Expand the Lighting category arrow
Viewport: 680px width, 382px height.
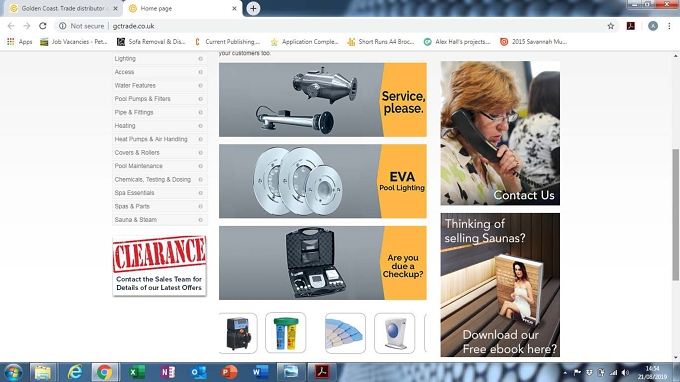pyautogui.click(x=200, y=59)
